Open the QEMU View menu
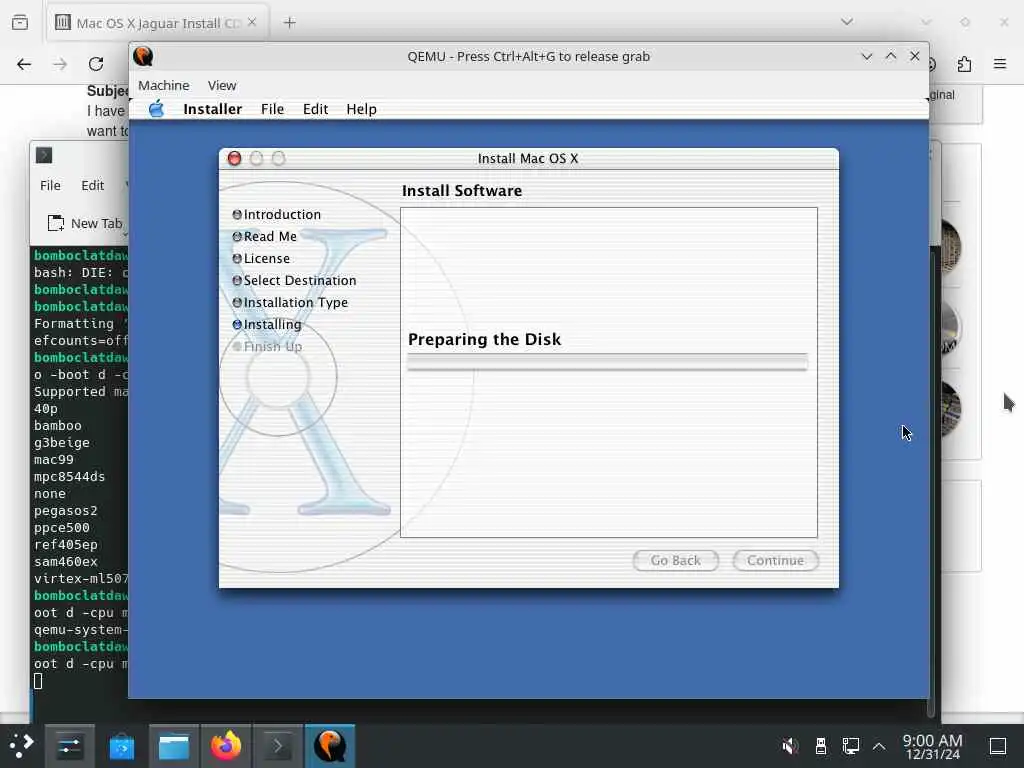The width and height of the screenshot is (1024, 768). pos(222,86)
